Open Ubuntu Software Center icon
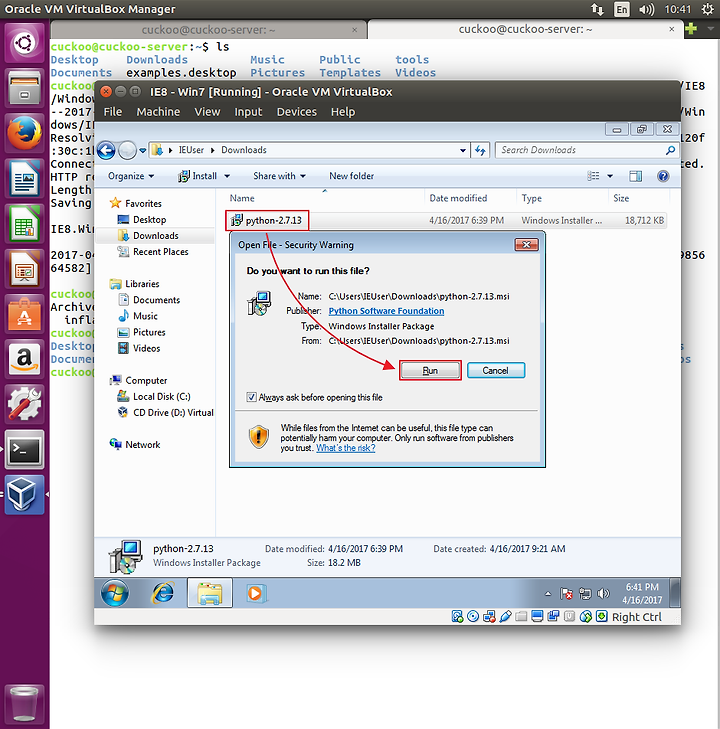The image size is (720, 729). pyautogui.click(x=24, y=313)
